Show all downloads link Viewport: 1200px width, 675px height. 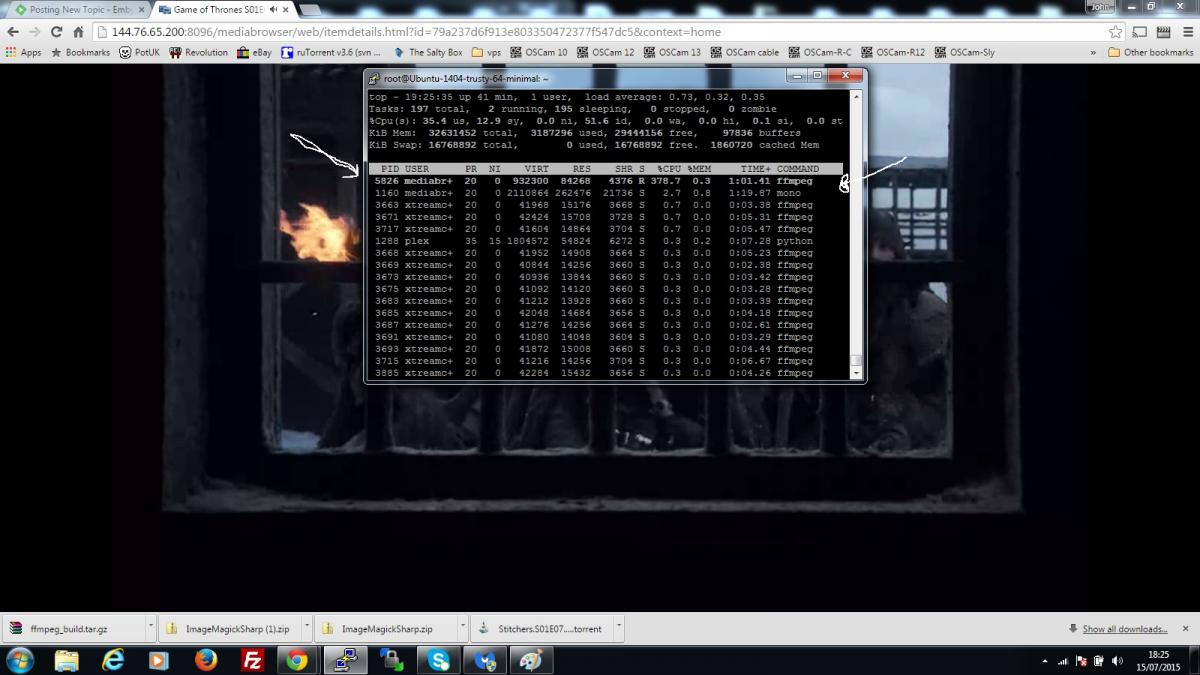coord(1124,629)
